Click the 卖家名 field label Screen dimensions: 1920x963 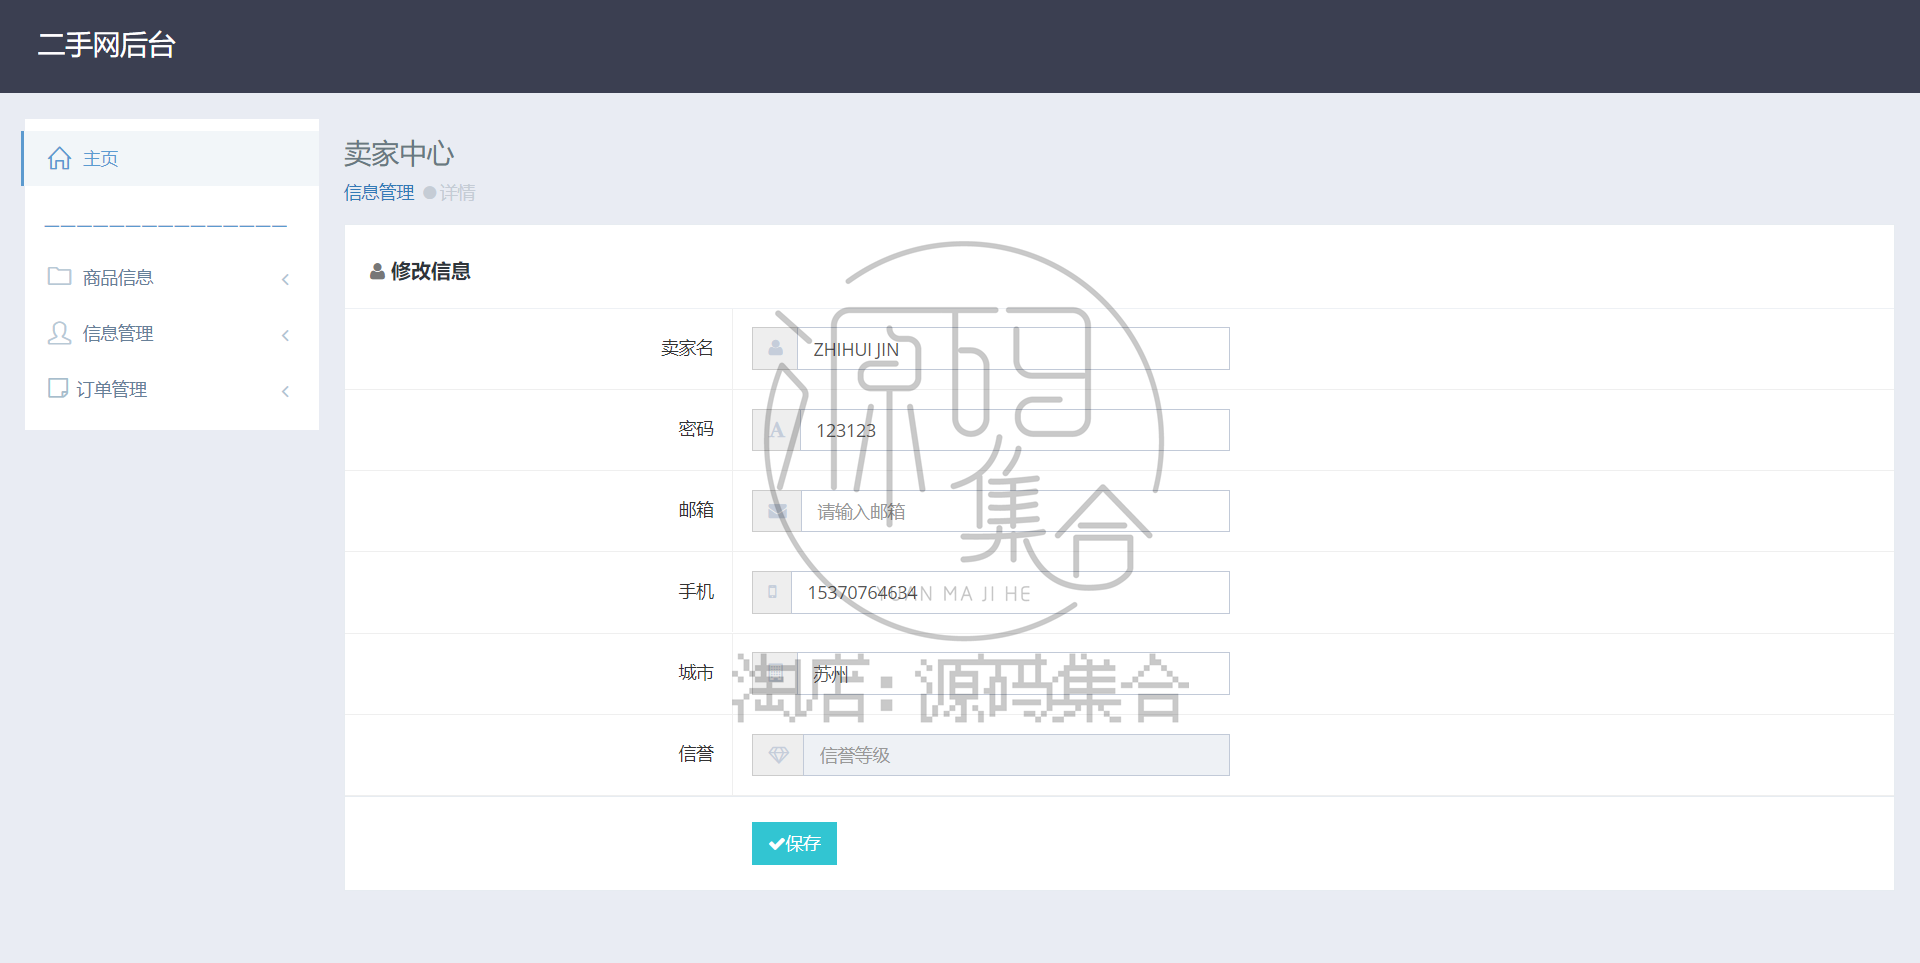click(x=687, y=348)
